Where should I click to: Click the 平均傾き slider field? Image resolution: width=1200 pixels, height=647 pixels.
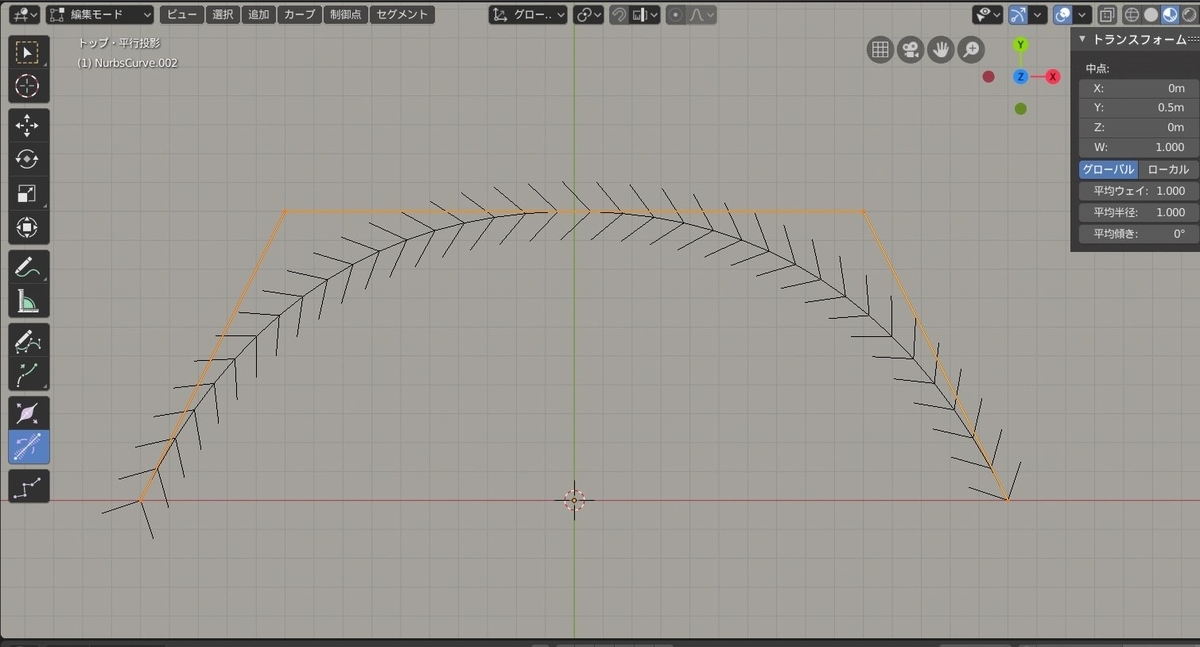coord(1137,233)
